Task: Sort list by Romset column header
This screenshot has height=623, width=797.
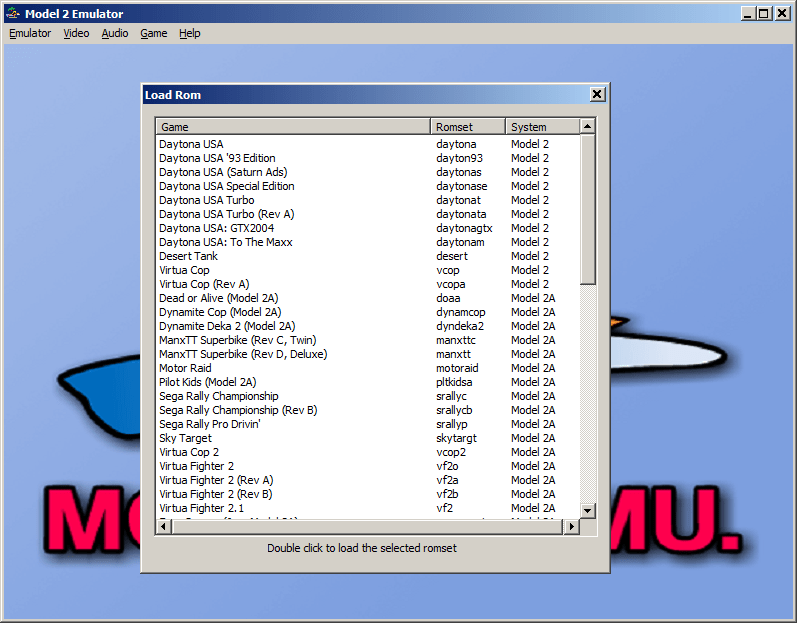Action: pyautogui.click(x=468, y=127)
